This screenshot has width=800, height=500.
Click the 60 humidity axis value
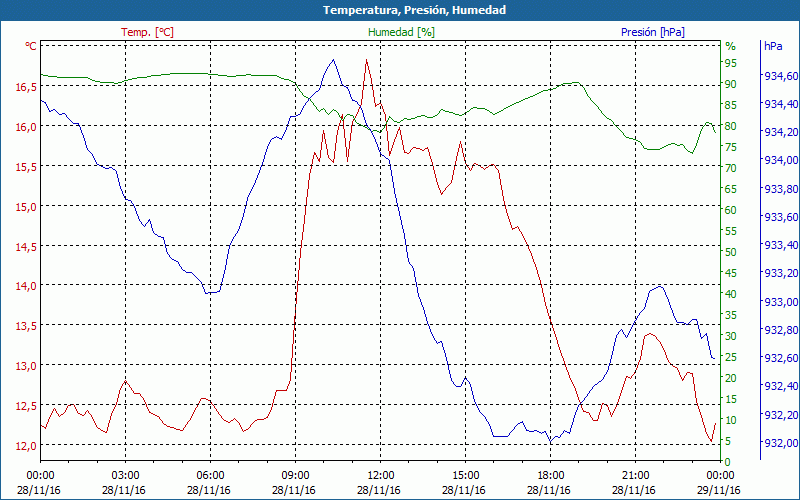click(731, 210)
